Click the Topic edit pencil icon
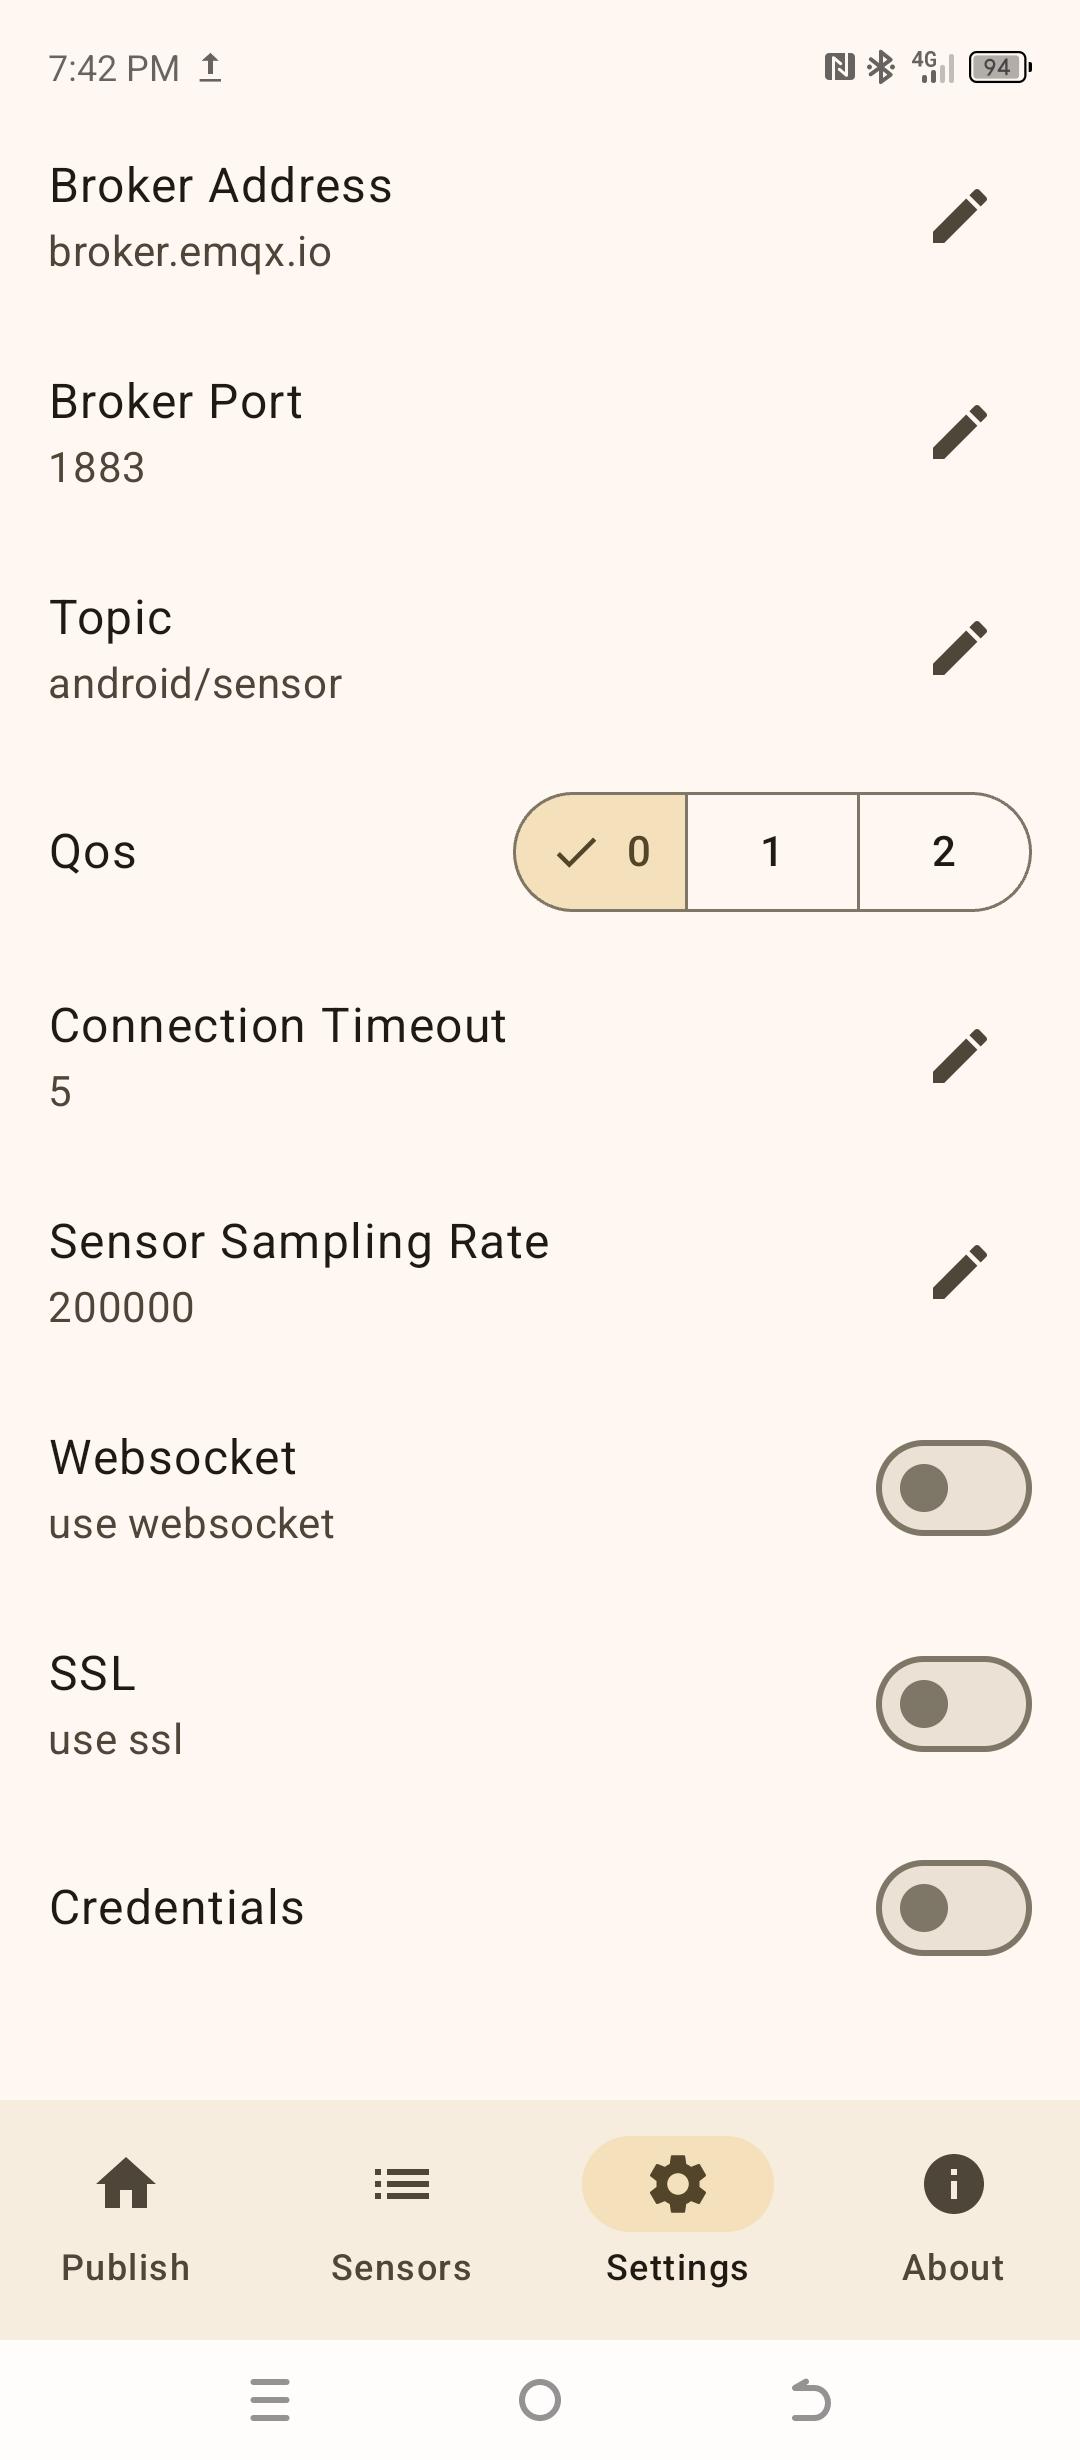 click(x=959, y=648)
